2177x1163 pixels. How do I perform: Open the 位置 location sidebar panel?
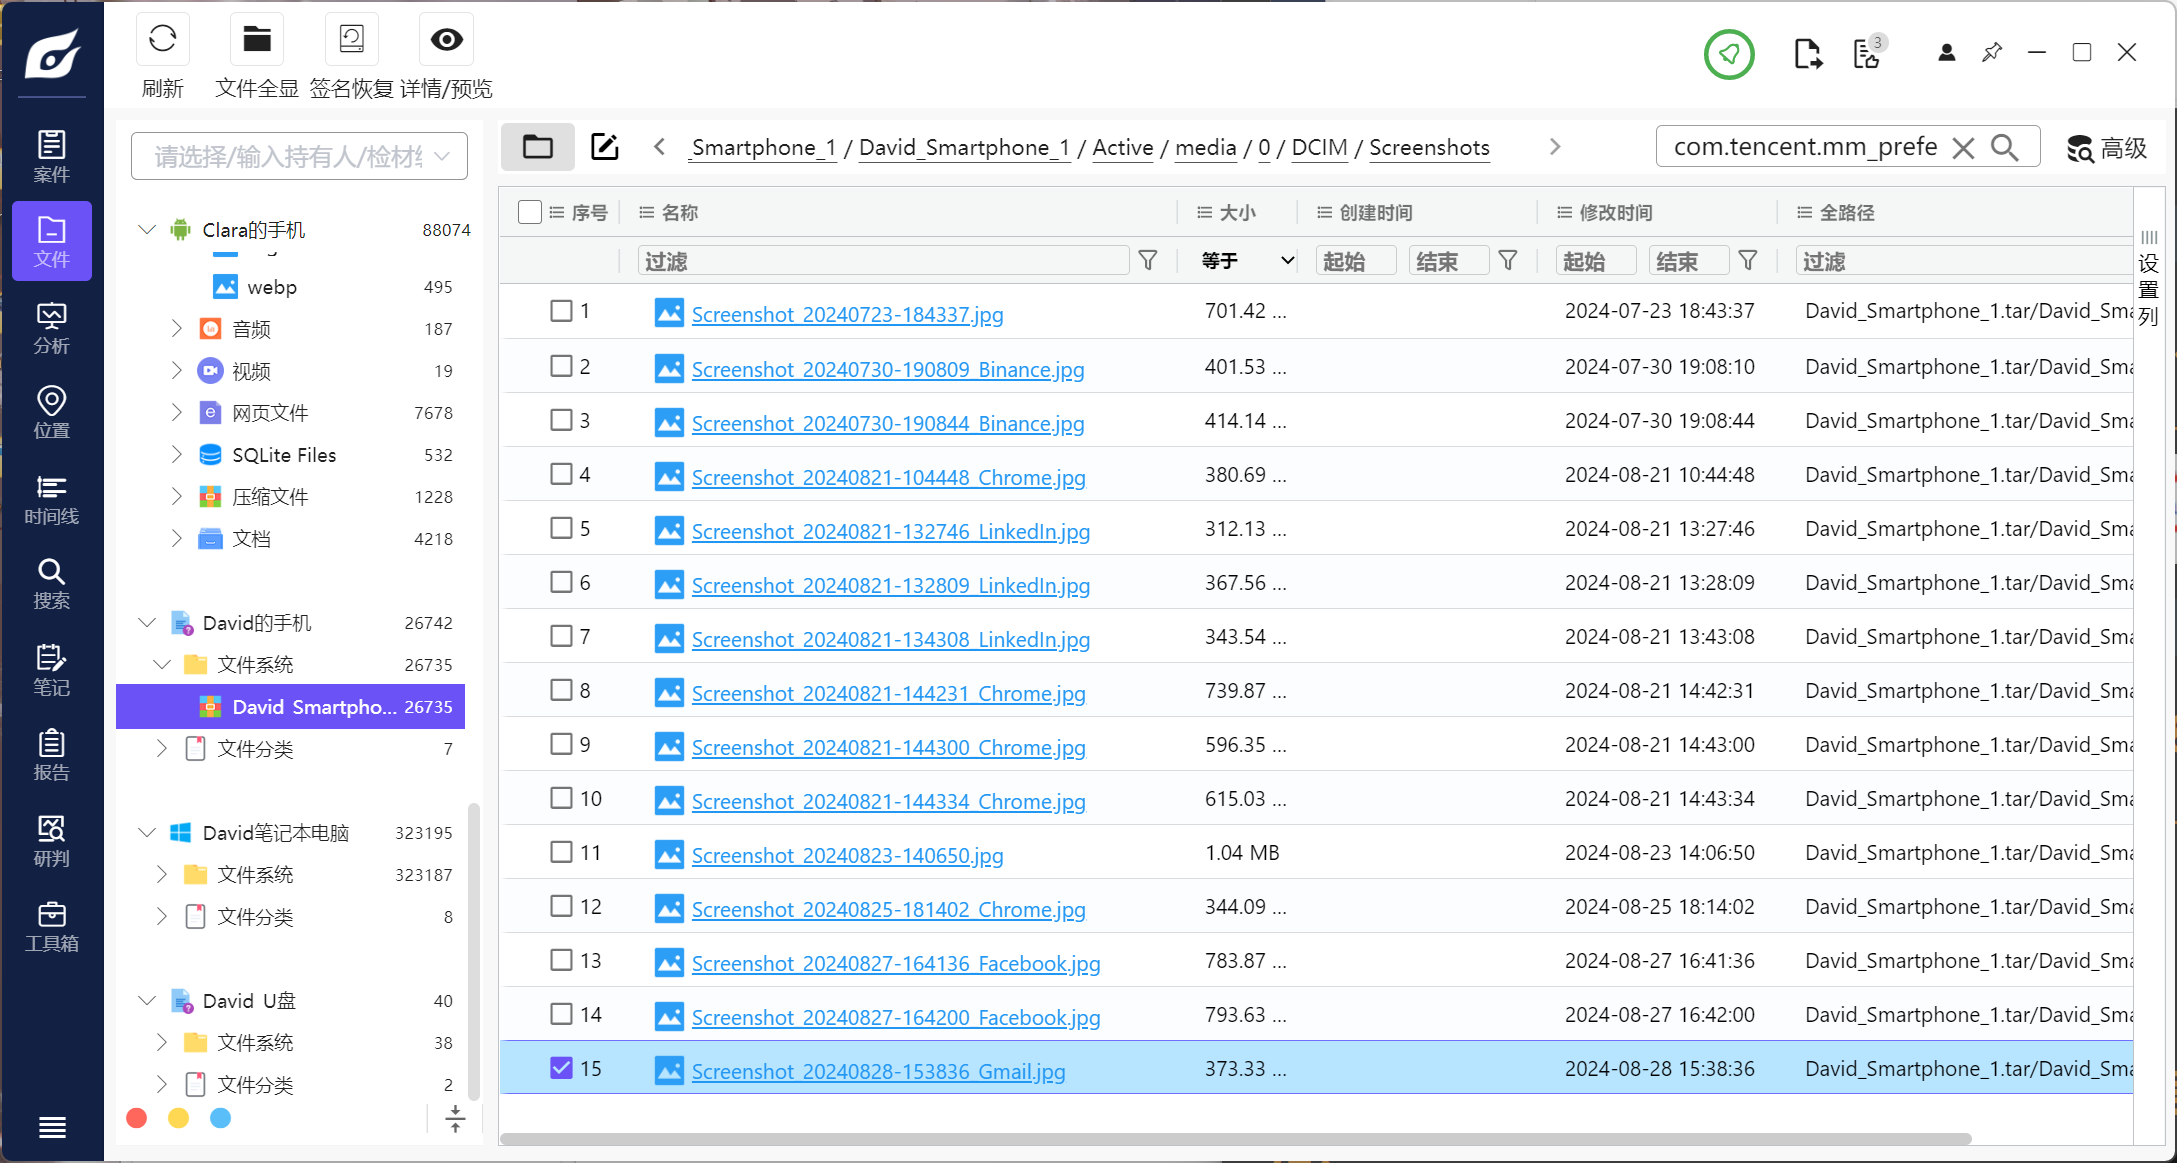click(x=51, y=413)
